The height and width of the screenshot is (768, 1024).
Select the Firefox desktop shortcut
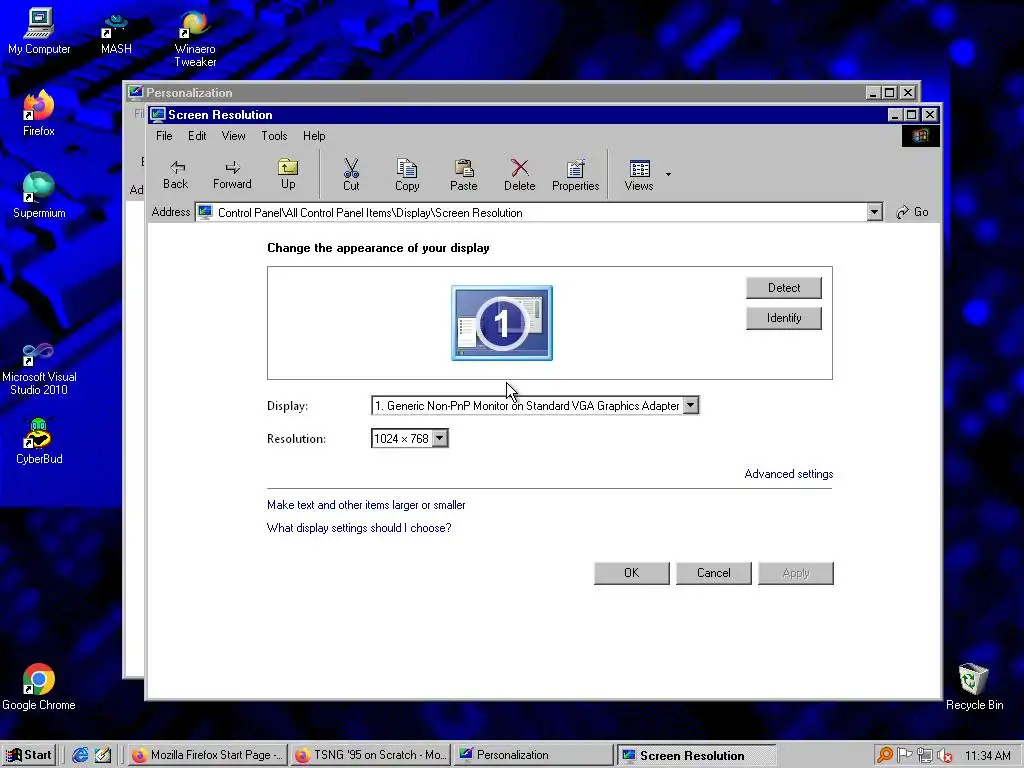tap(39, 114)
